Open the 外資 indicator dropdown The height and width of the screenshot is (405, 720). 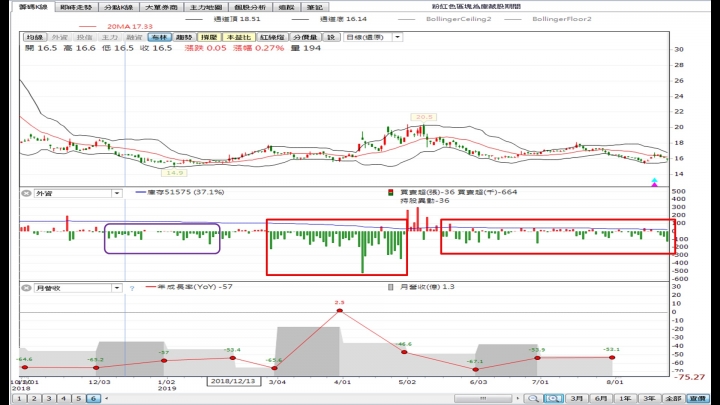click(x=78, y=193)
